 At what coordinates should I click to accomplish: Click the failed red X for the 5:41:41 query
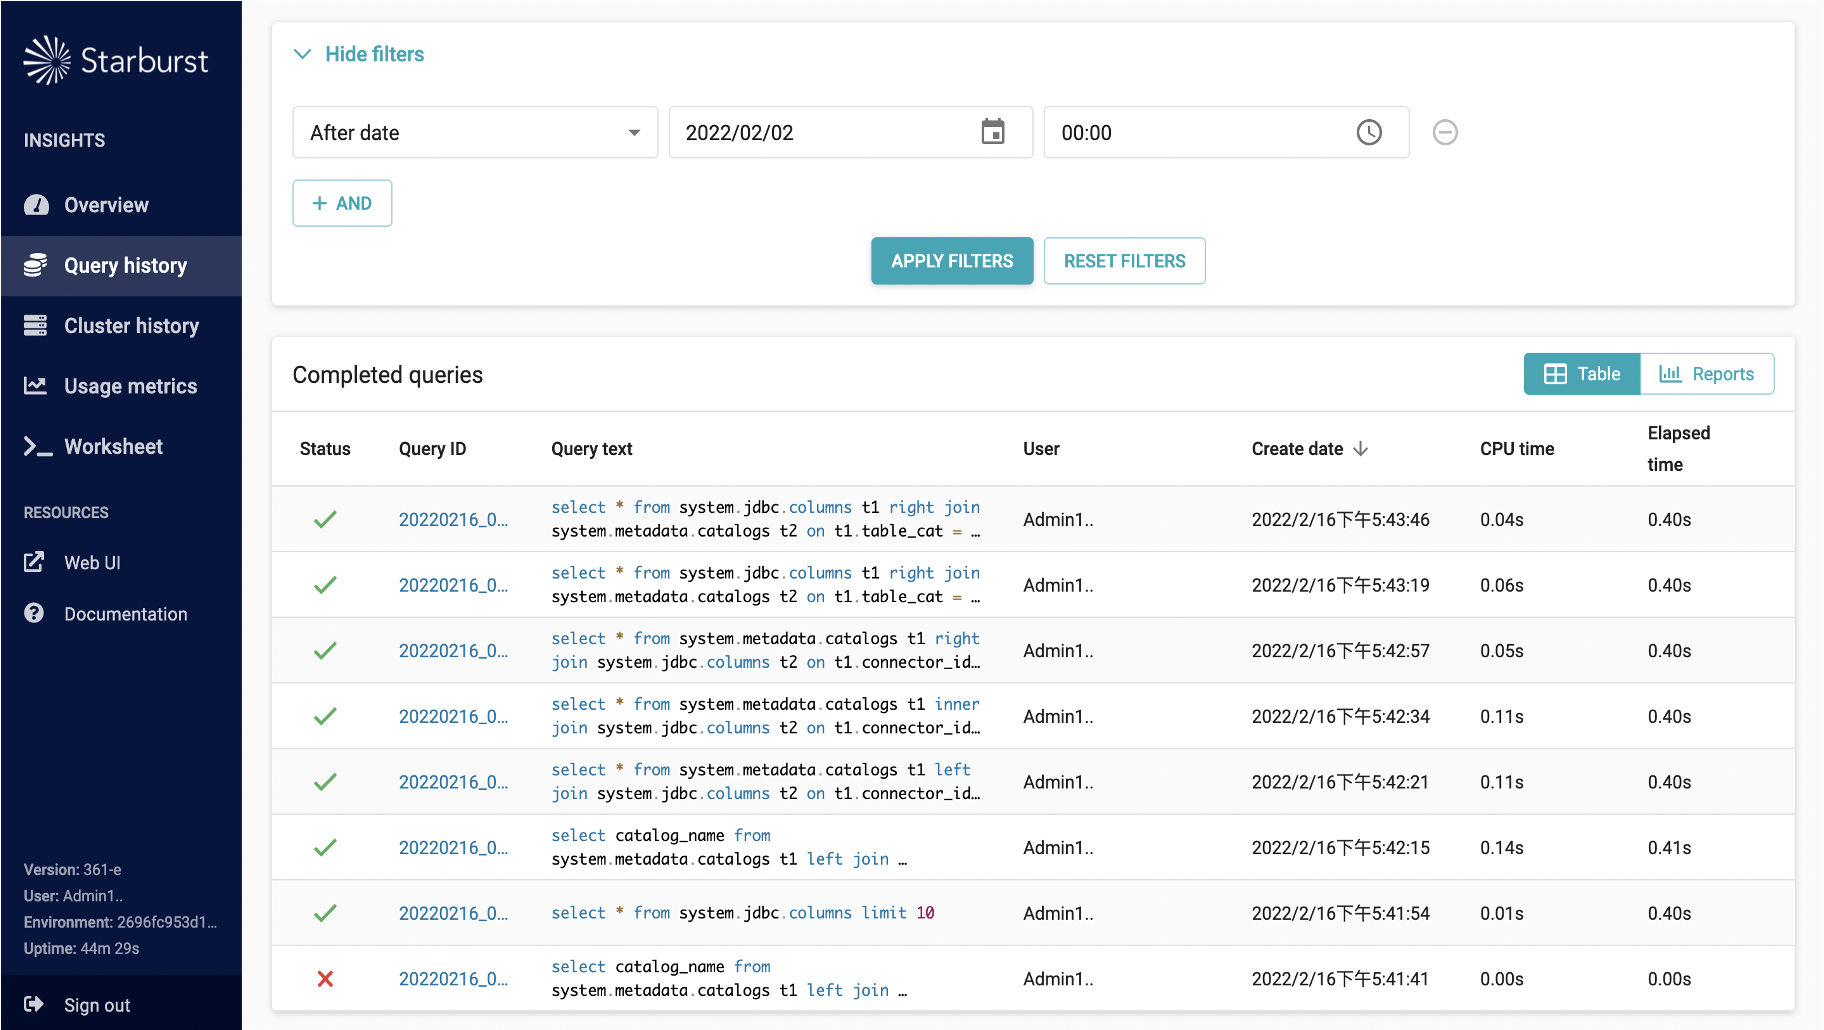325,979
